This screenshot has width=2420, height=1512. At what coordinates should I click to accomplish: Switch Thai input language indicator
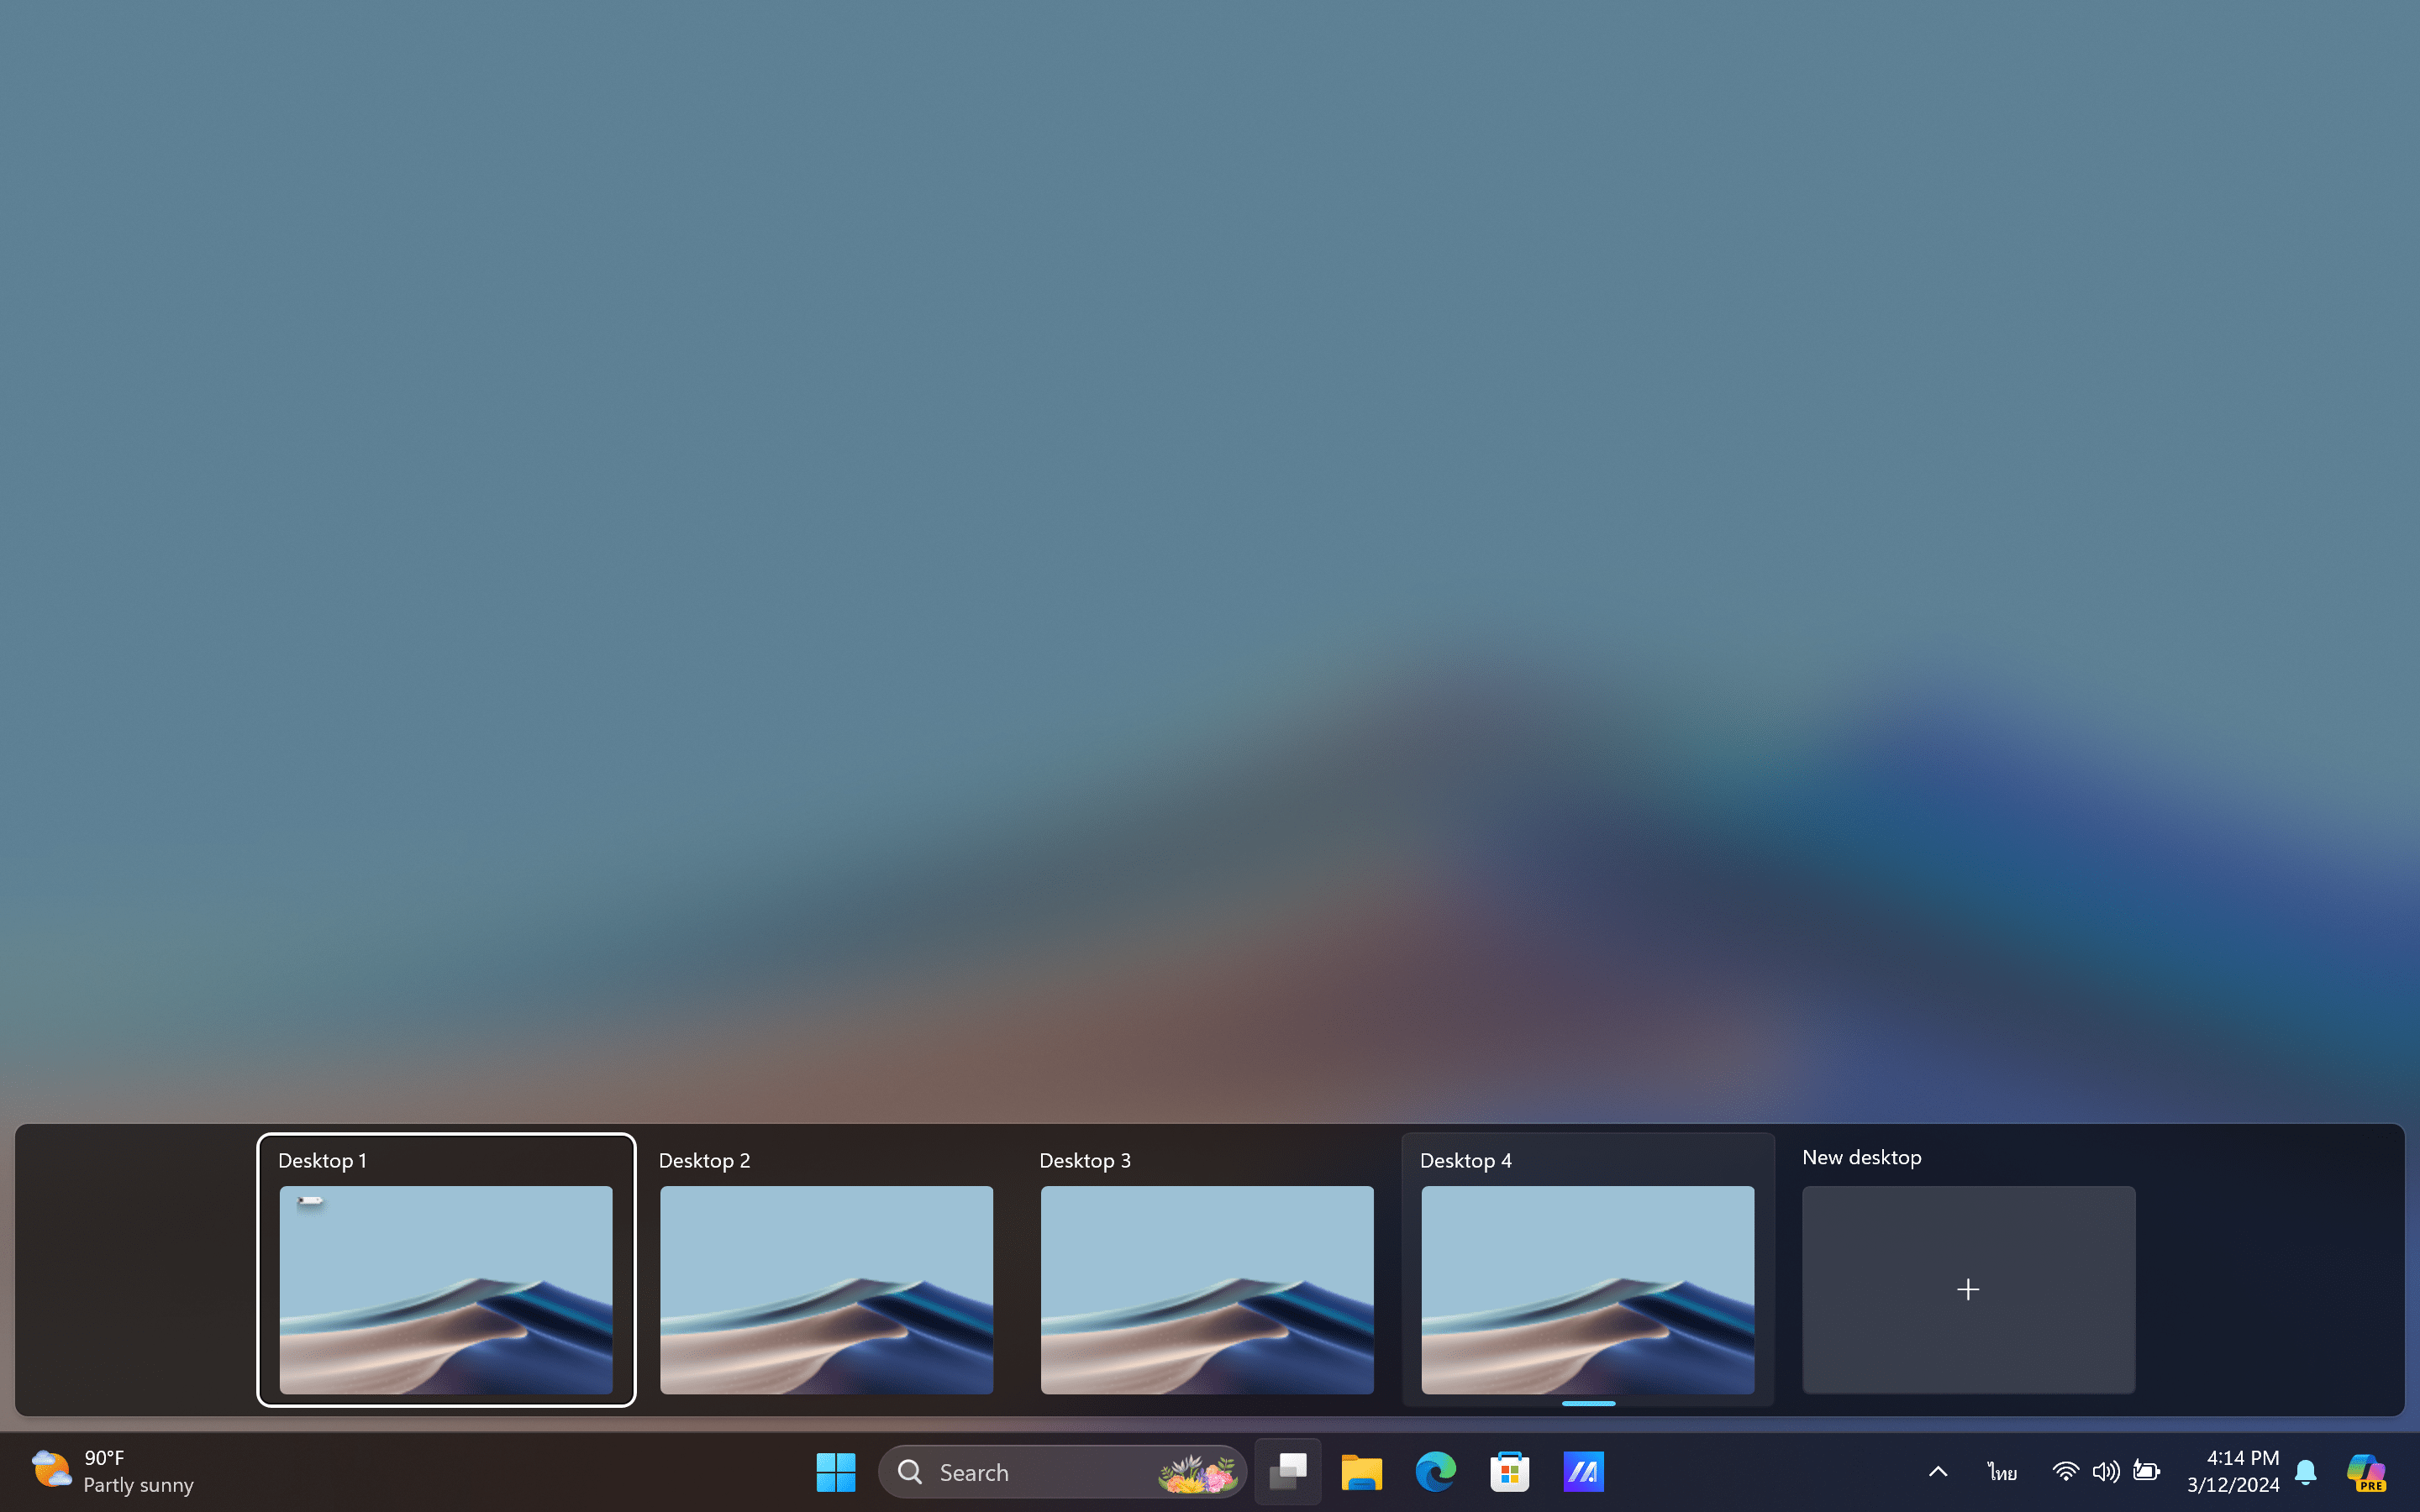click(x=2002, y=1472)
